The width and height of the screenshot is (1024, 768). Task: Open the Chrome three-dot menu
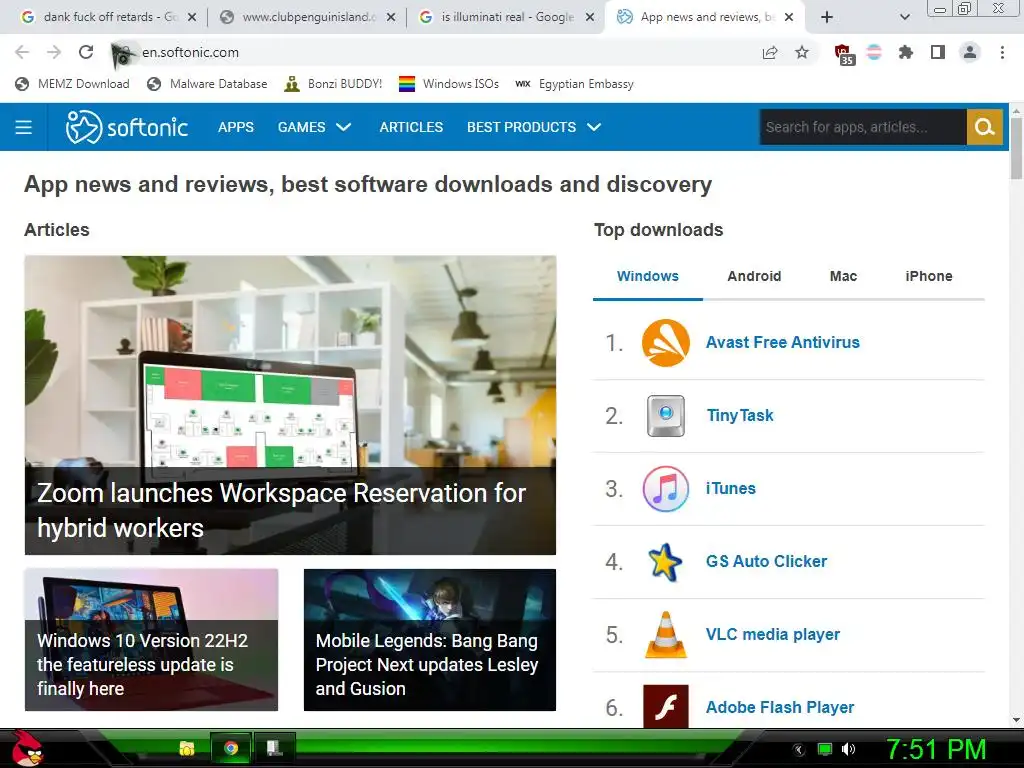(1002, 52)
